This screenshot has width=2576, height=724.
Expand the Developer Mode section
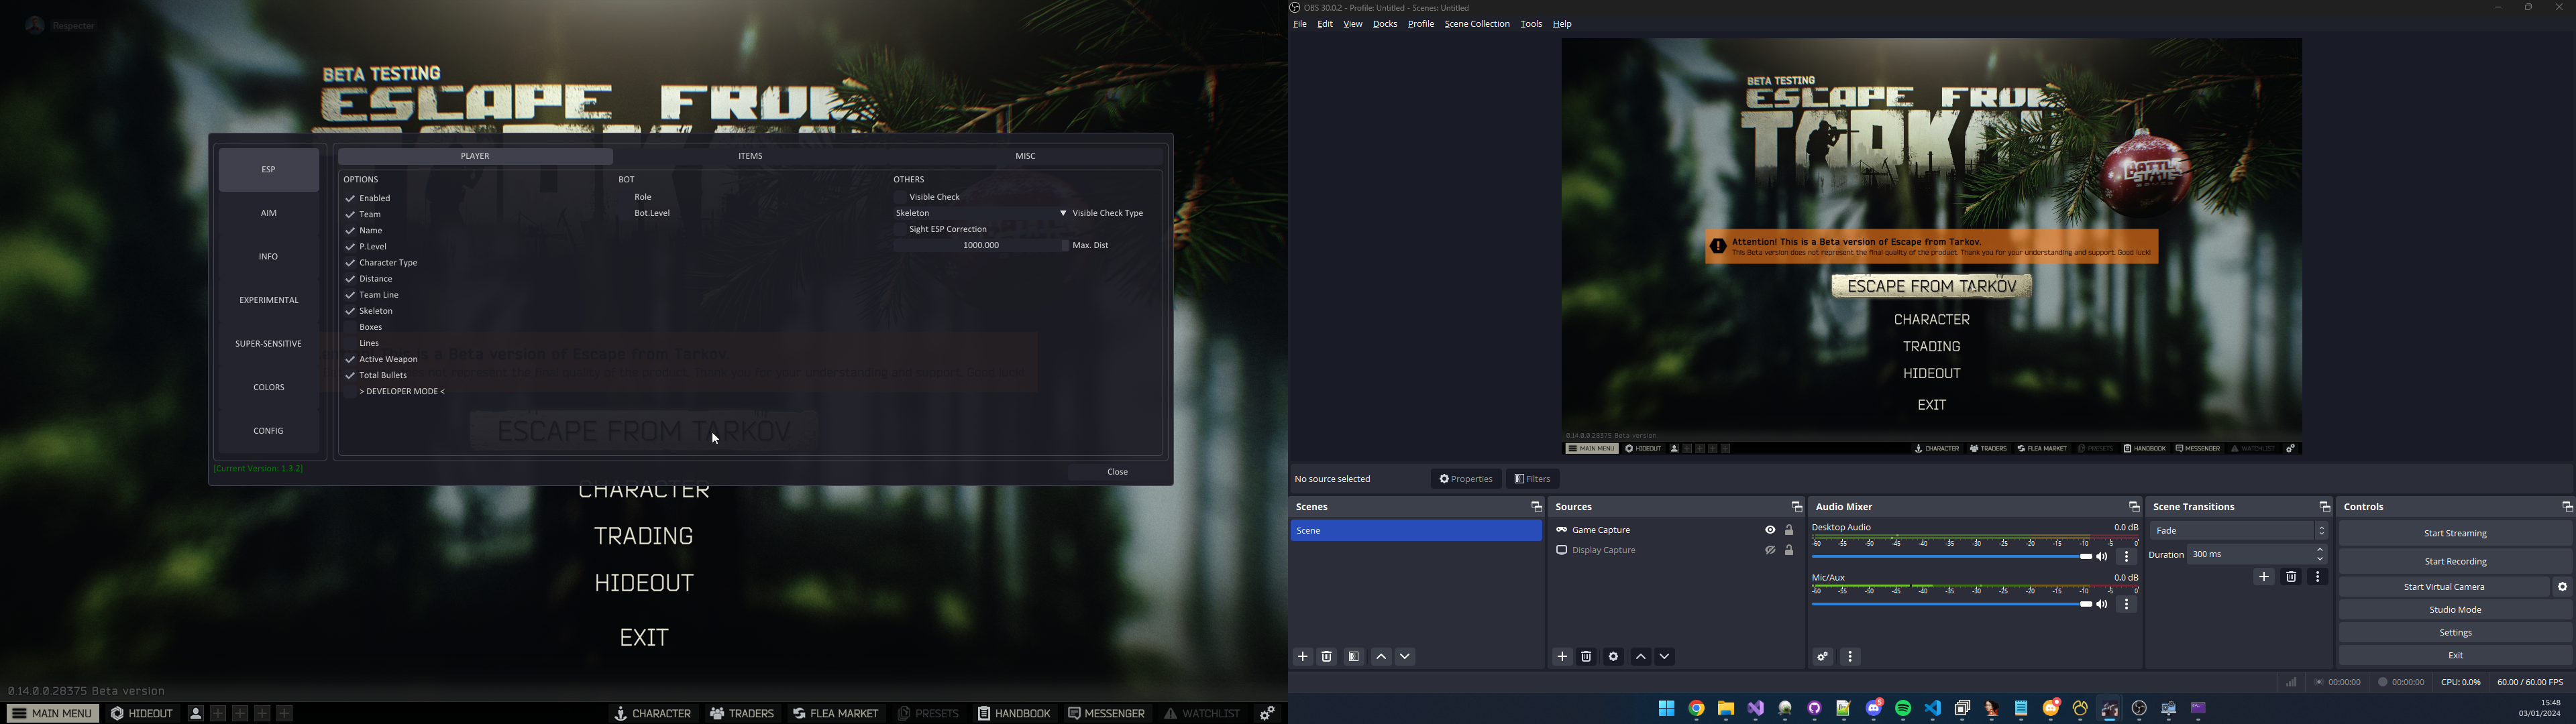(402, 392)
